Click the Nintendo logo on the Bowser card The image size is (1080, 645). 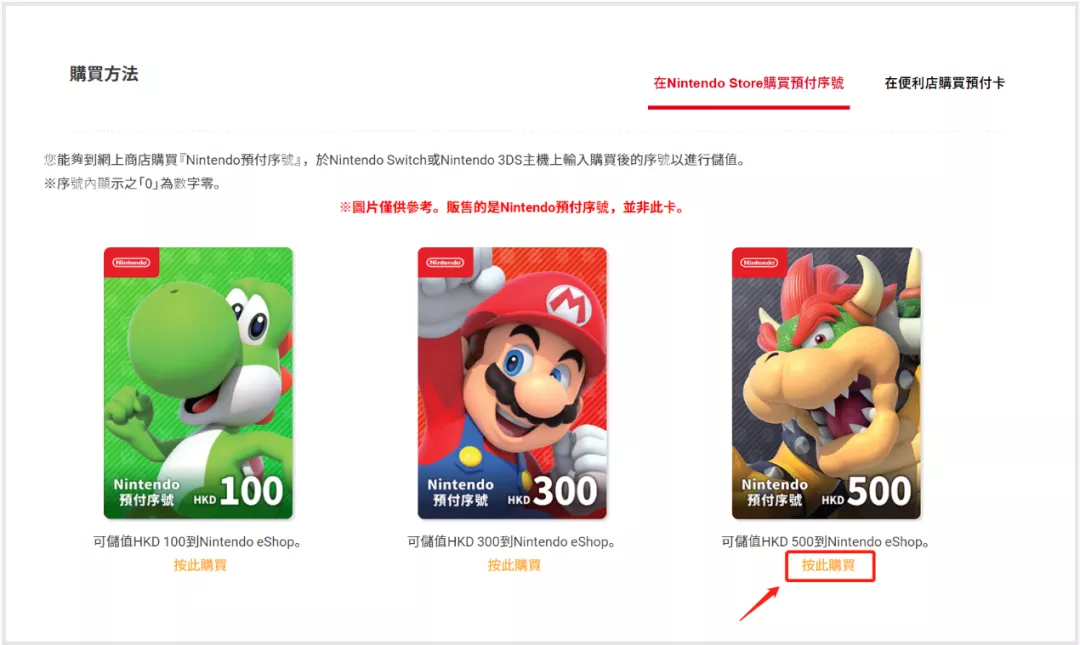(x=759, y=263)
